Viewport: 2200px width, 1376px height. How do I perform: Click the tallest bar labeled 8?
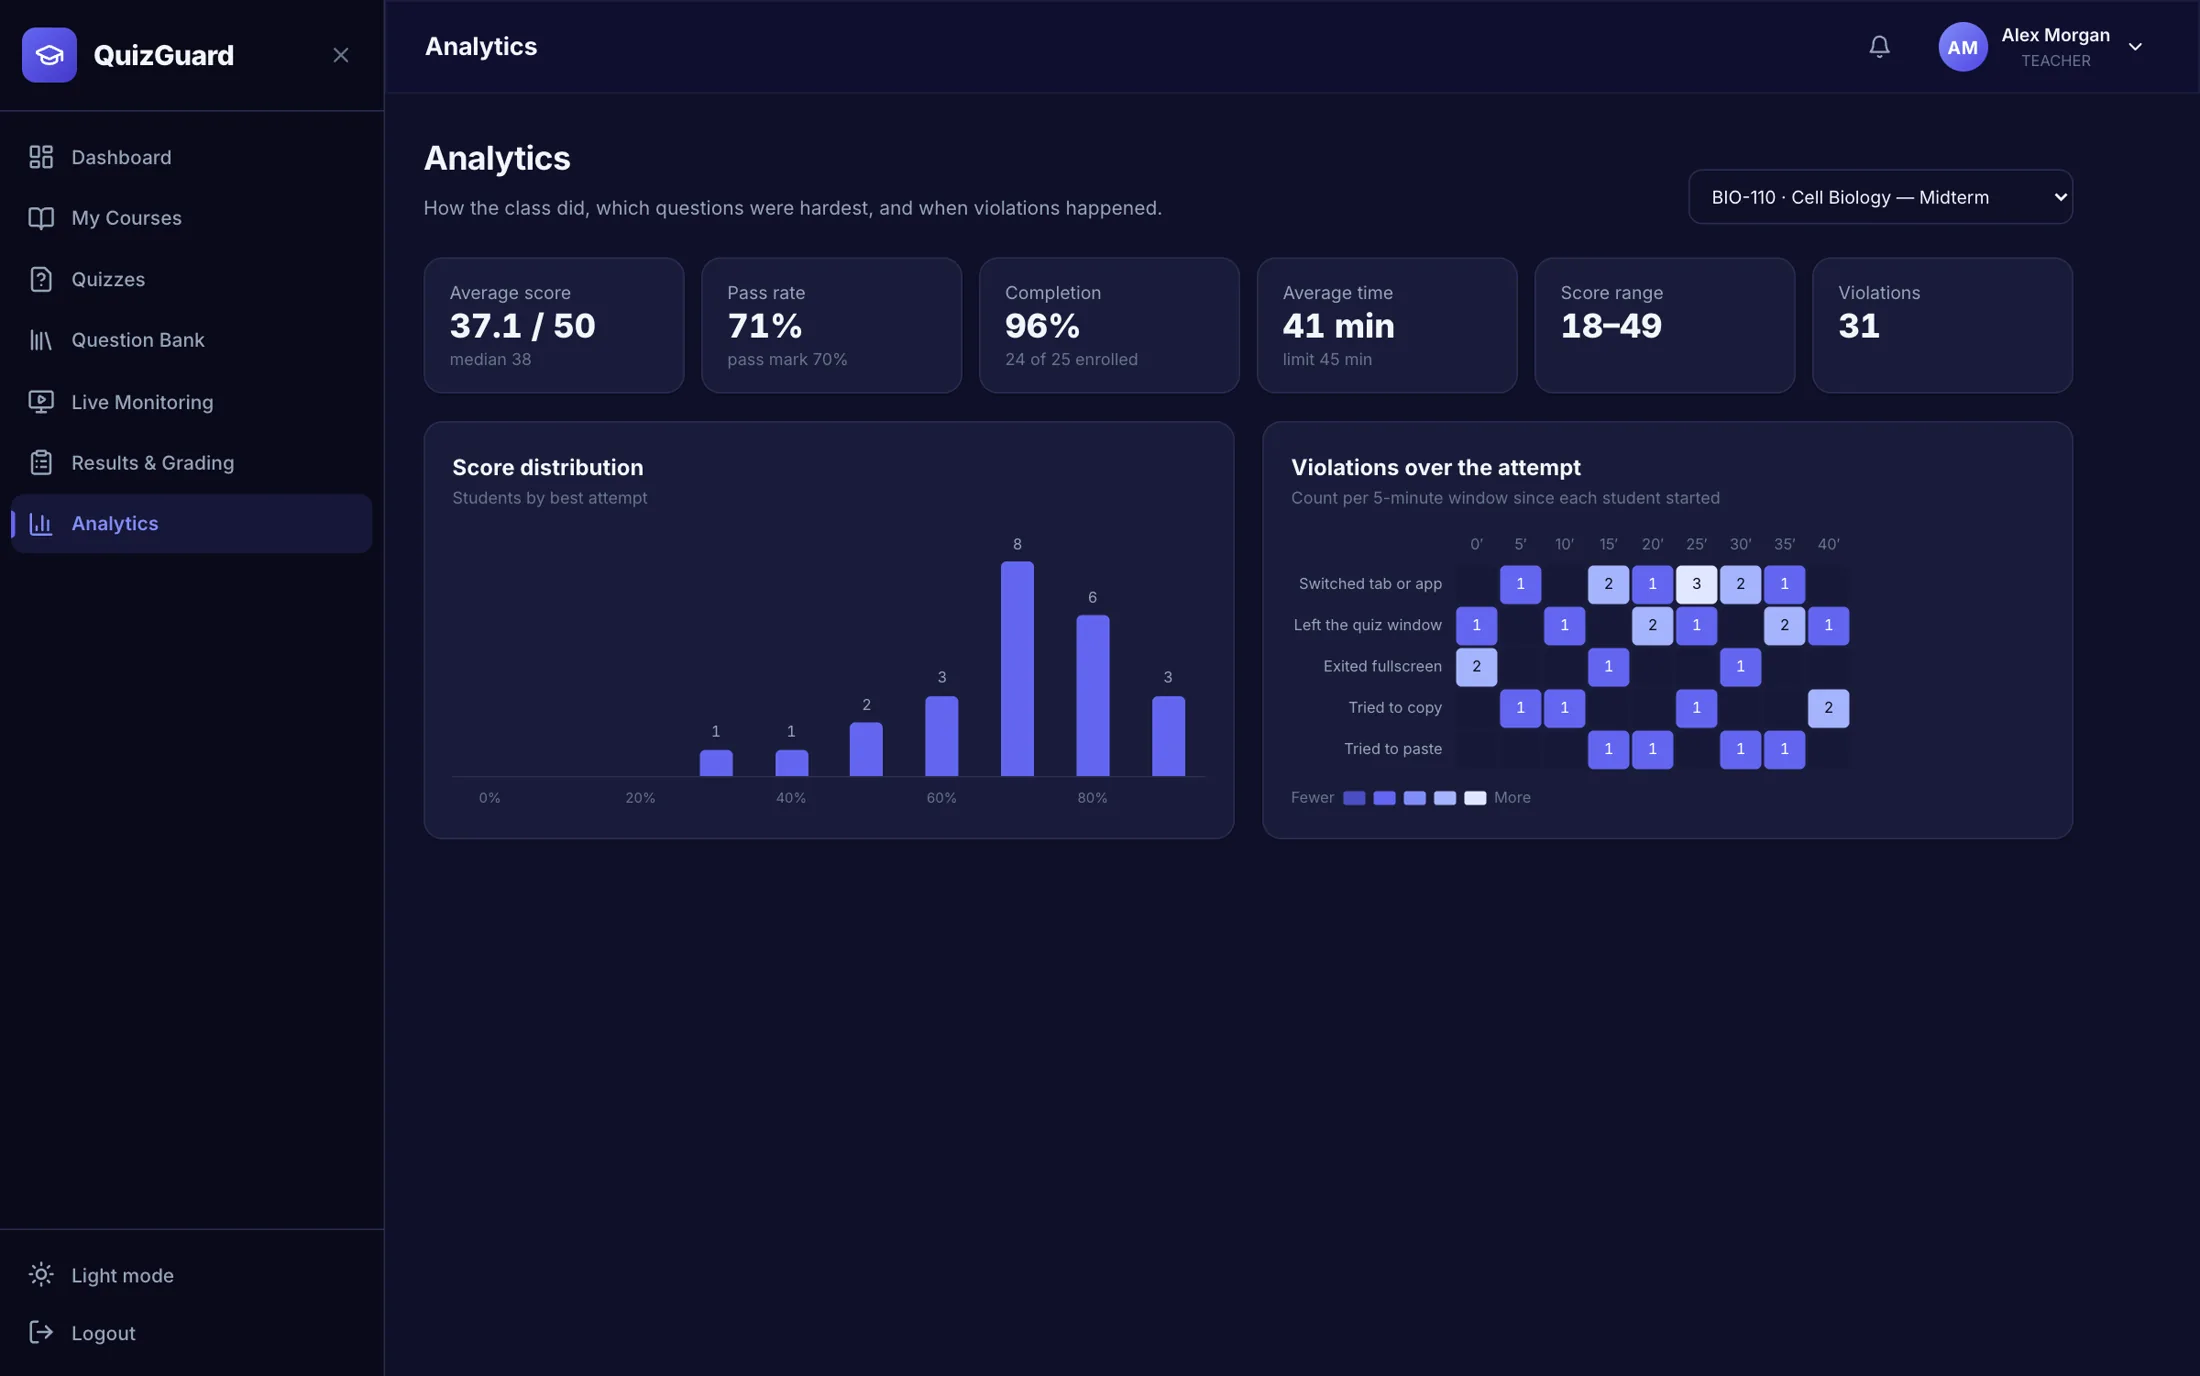coord(1017,668)
